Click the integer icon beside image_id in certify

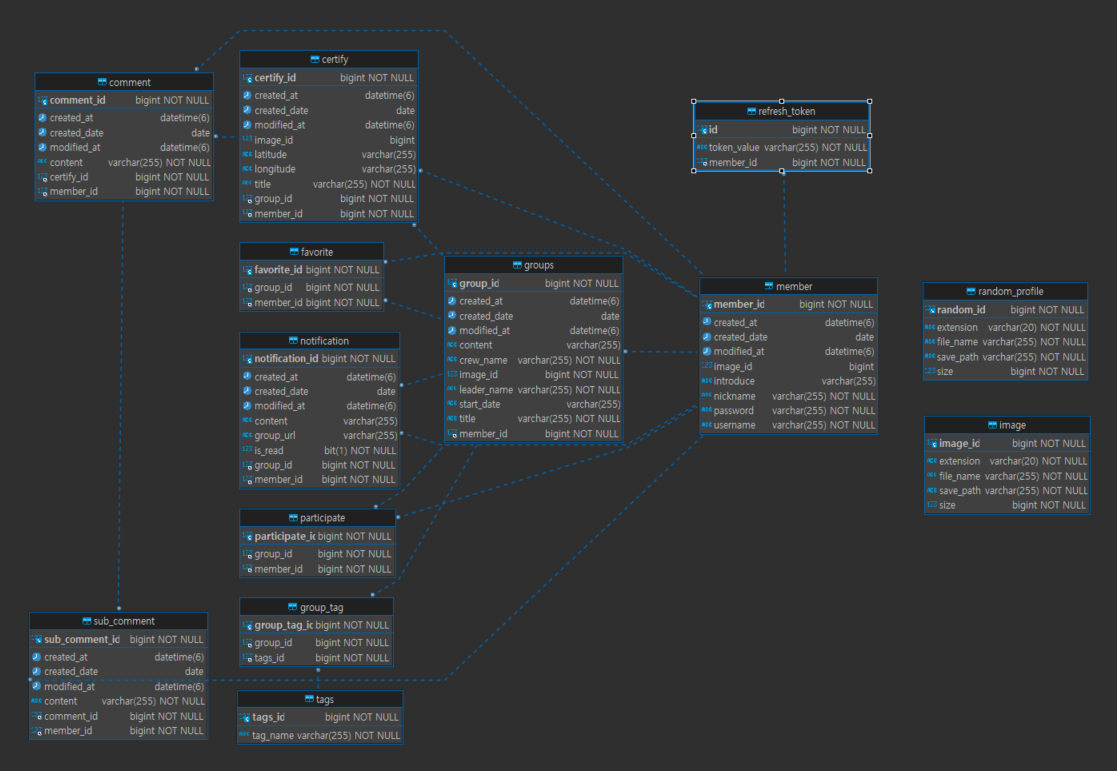click(x=249, y=140)
